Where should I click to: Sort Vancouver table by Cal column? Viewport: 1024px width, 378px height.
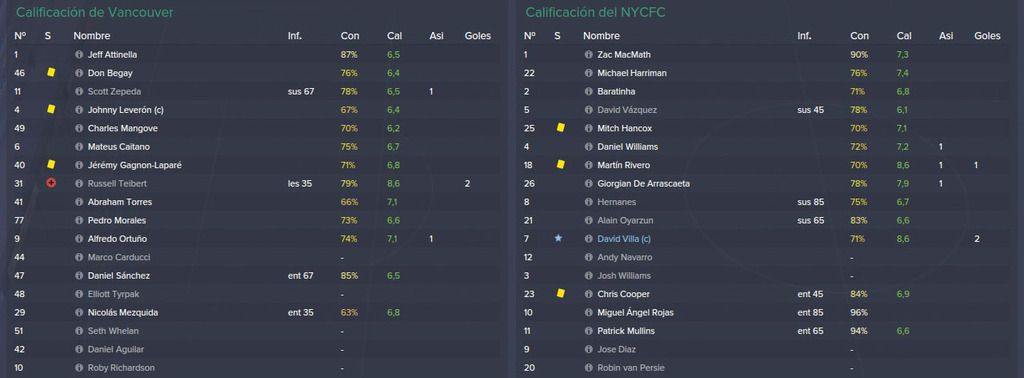point(394,36)
